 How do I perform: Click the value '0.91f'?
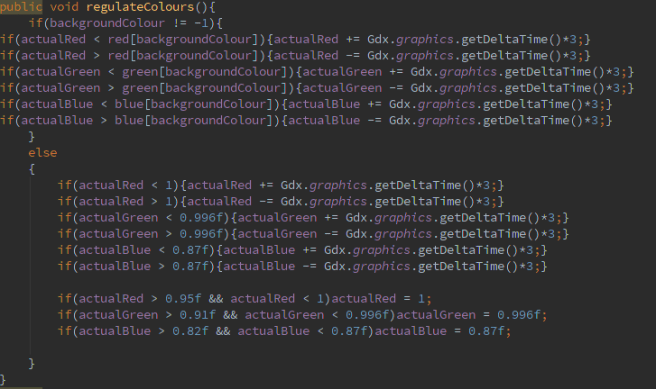pyautogui.click(x=197, y=315)
